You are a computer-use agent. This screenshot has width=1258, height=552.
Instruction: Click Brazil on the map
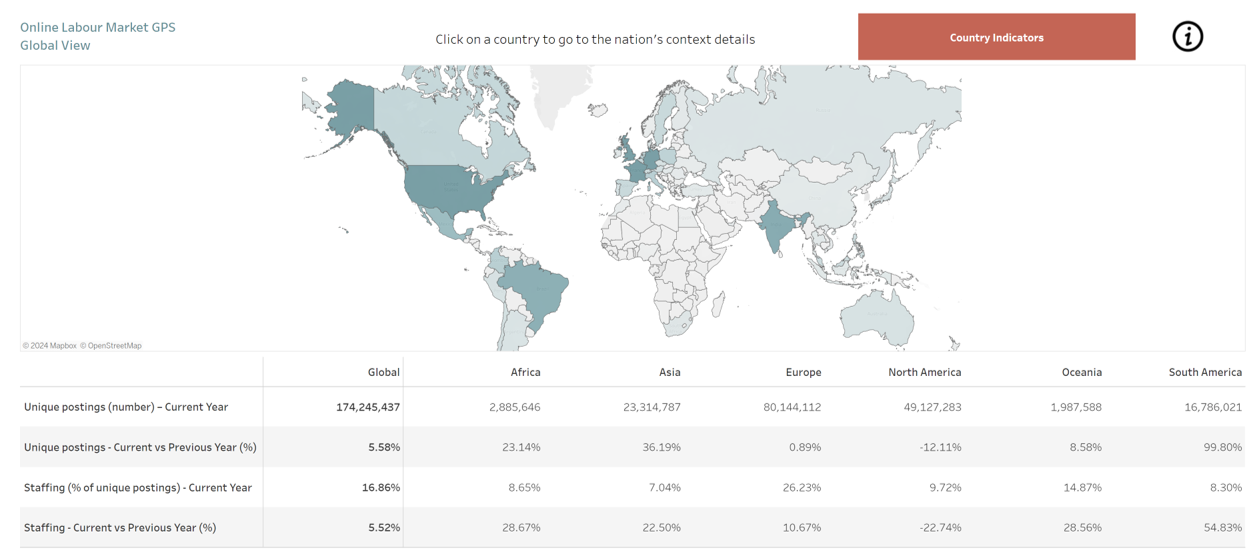tap(537, 290)
